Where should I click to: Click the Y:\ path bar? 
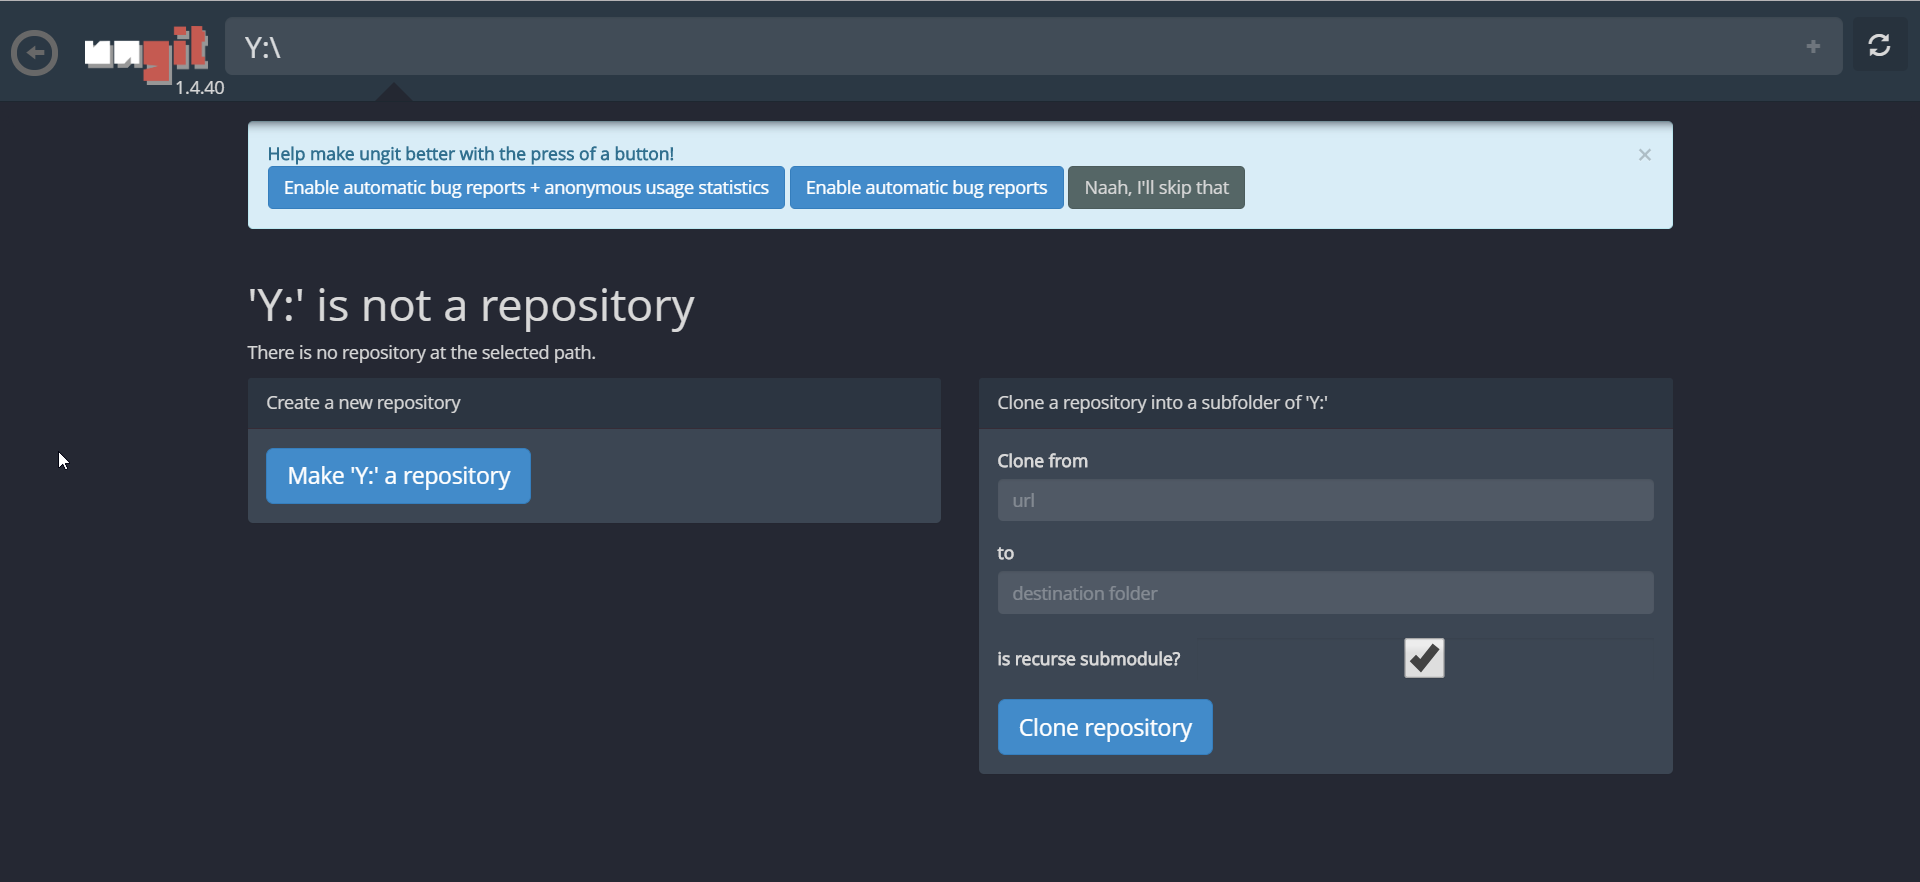pos(1033,47)
